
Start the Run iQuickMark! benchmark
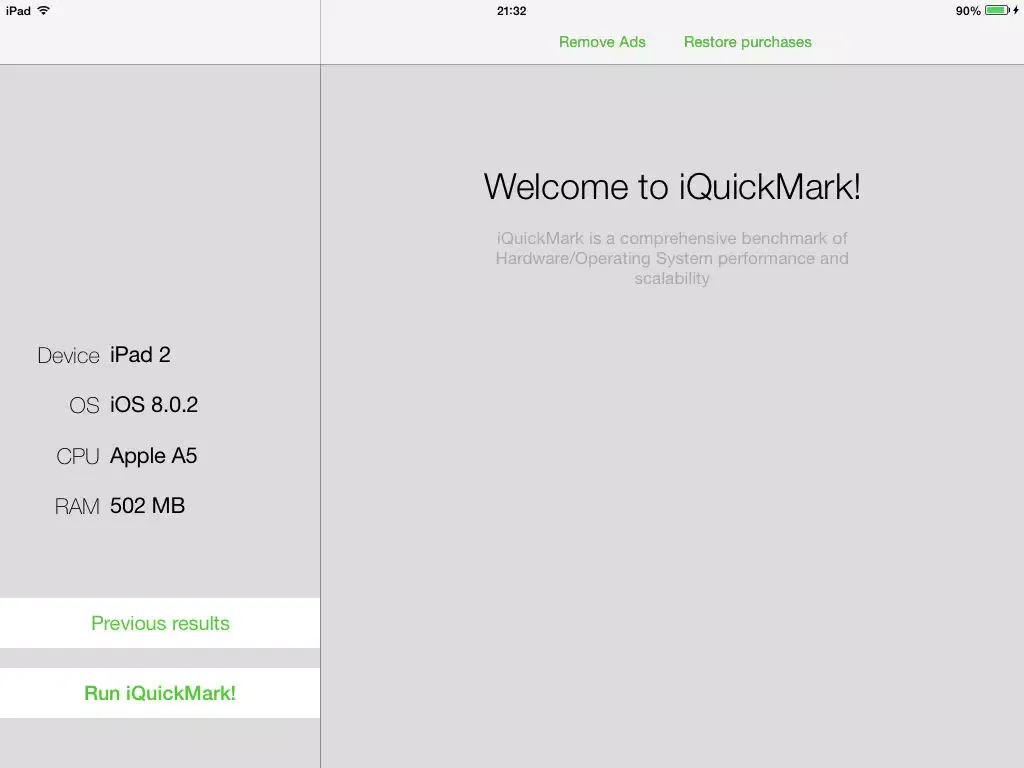[160, 693]
